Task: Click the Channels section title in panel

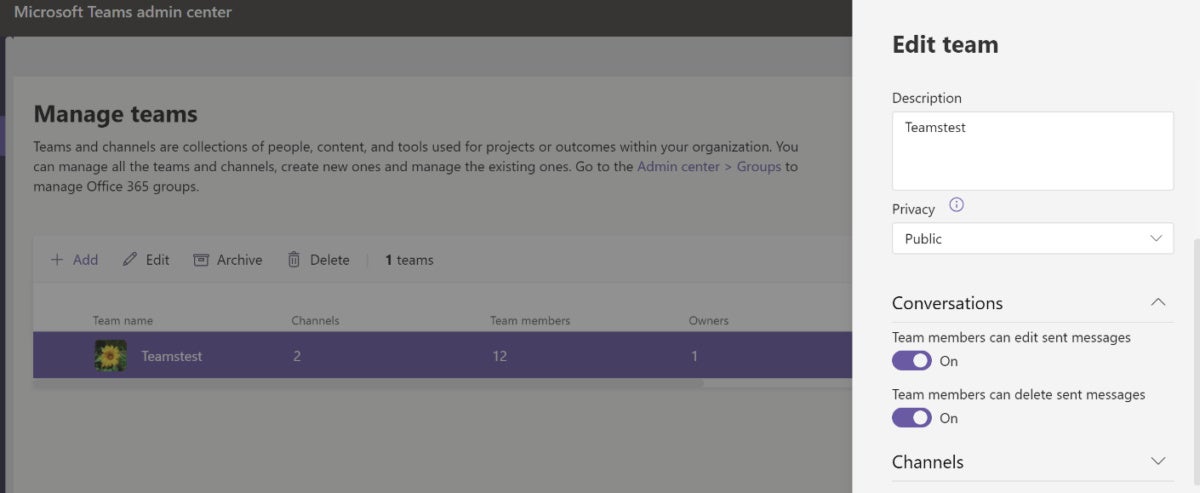Action: pos(928,462)
